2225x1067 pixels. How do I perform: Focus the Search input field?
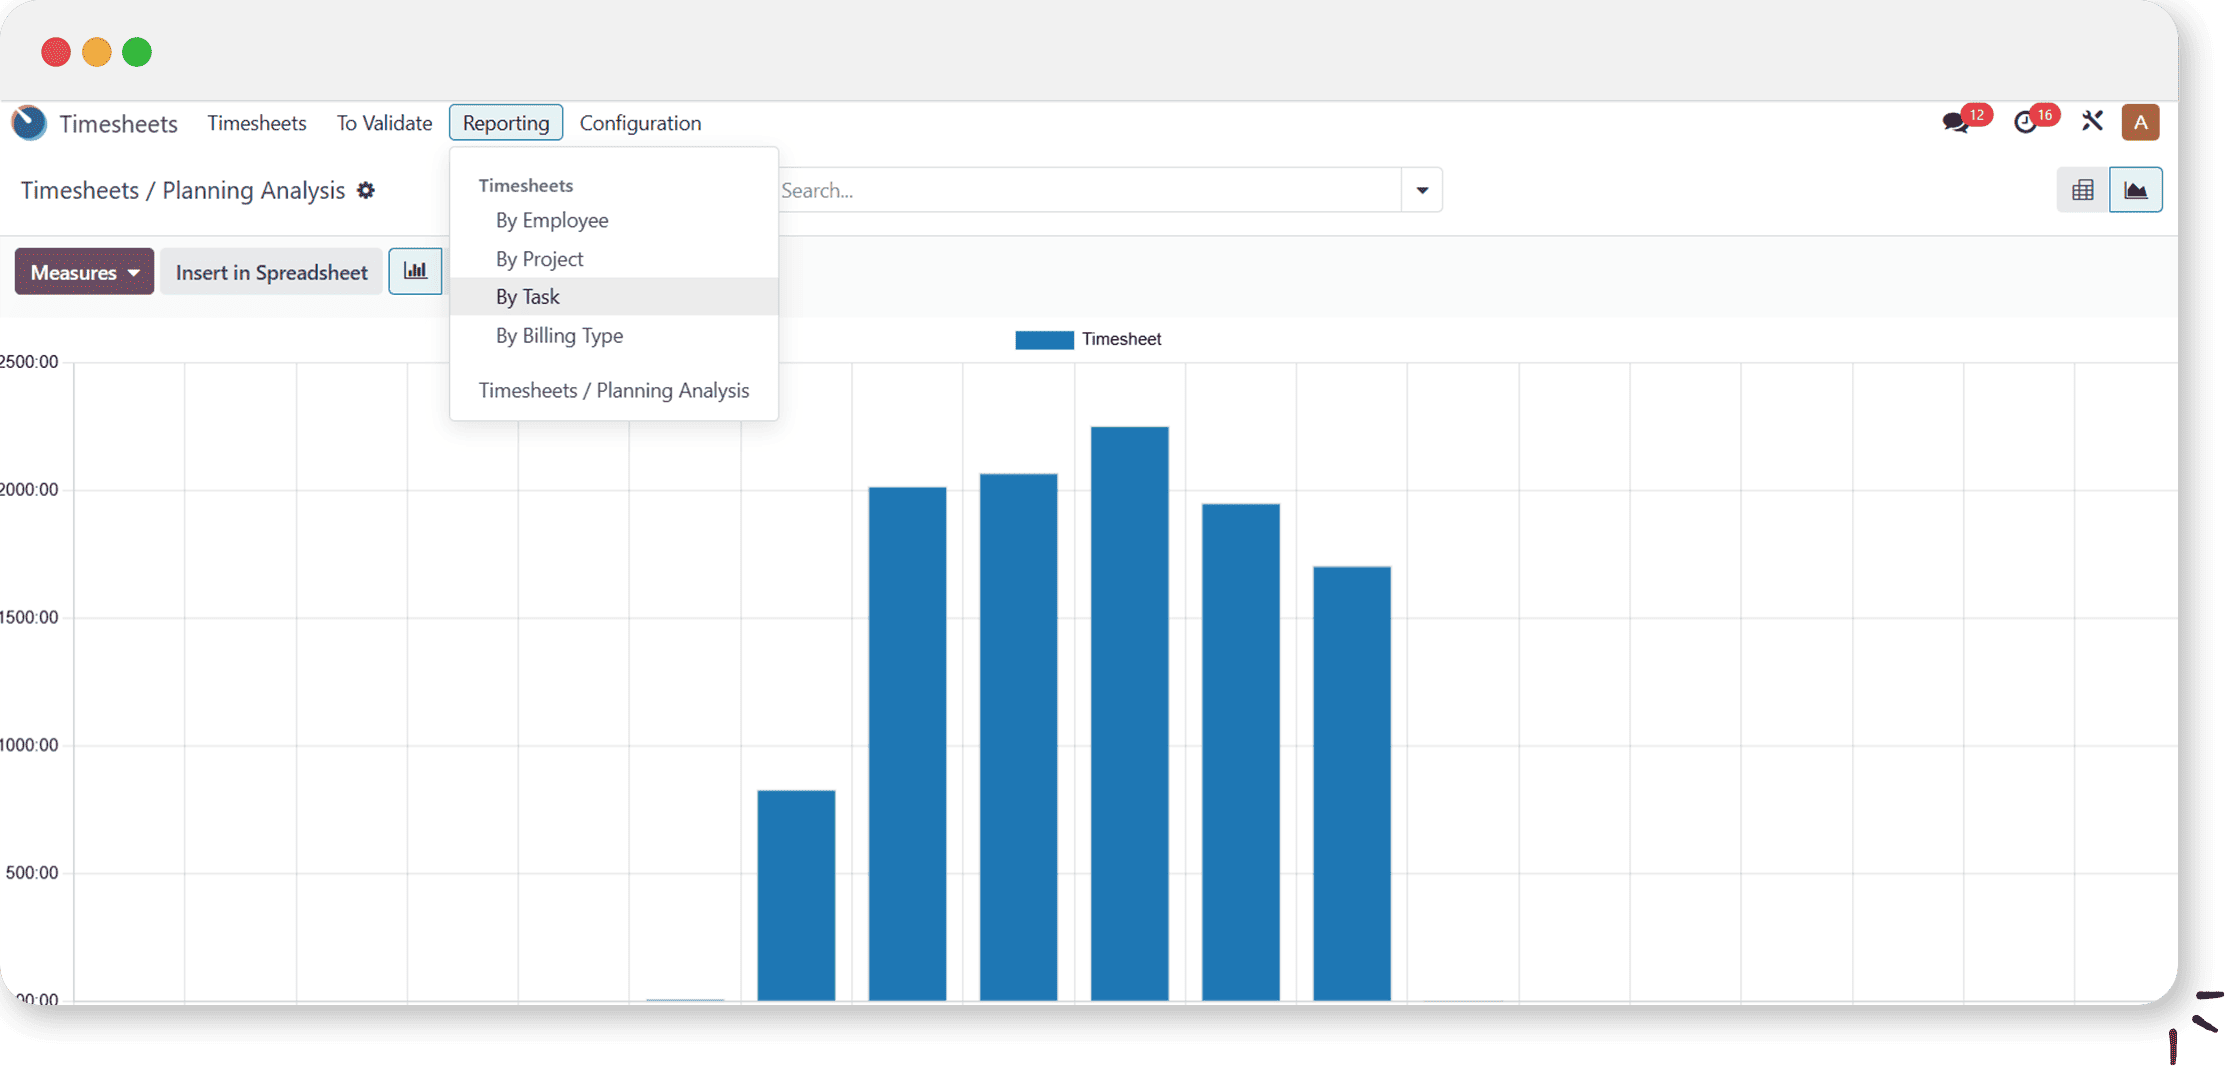pos(1088,190)
